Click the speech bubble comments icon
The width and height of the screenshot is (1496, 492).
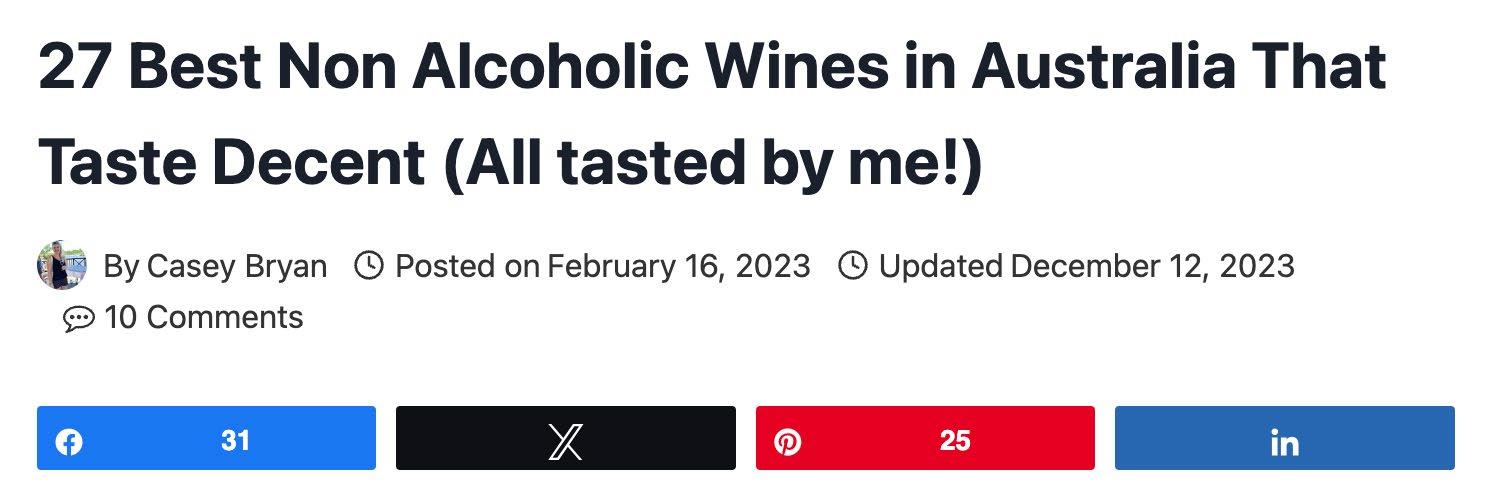[x=79, y=319]
